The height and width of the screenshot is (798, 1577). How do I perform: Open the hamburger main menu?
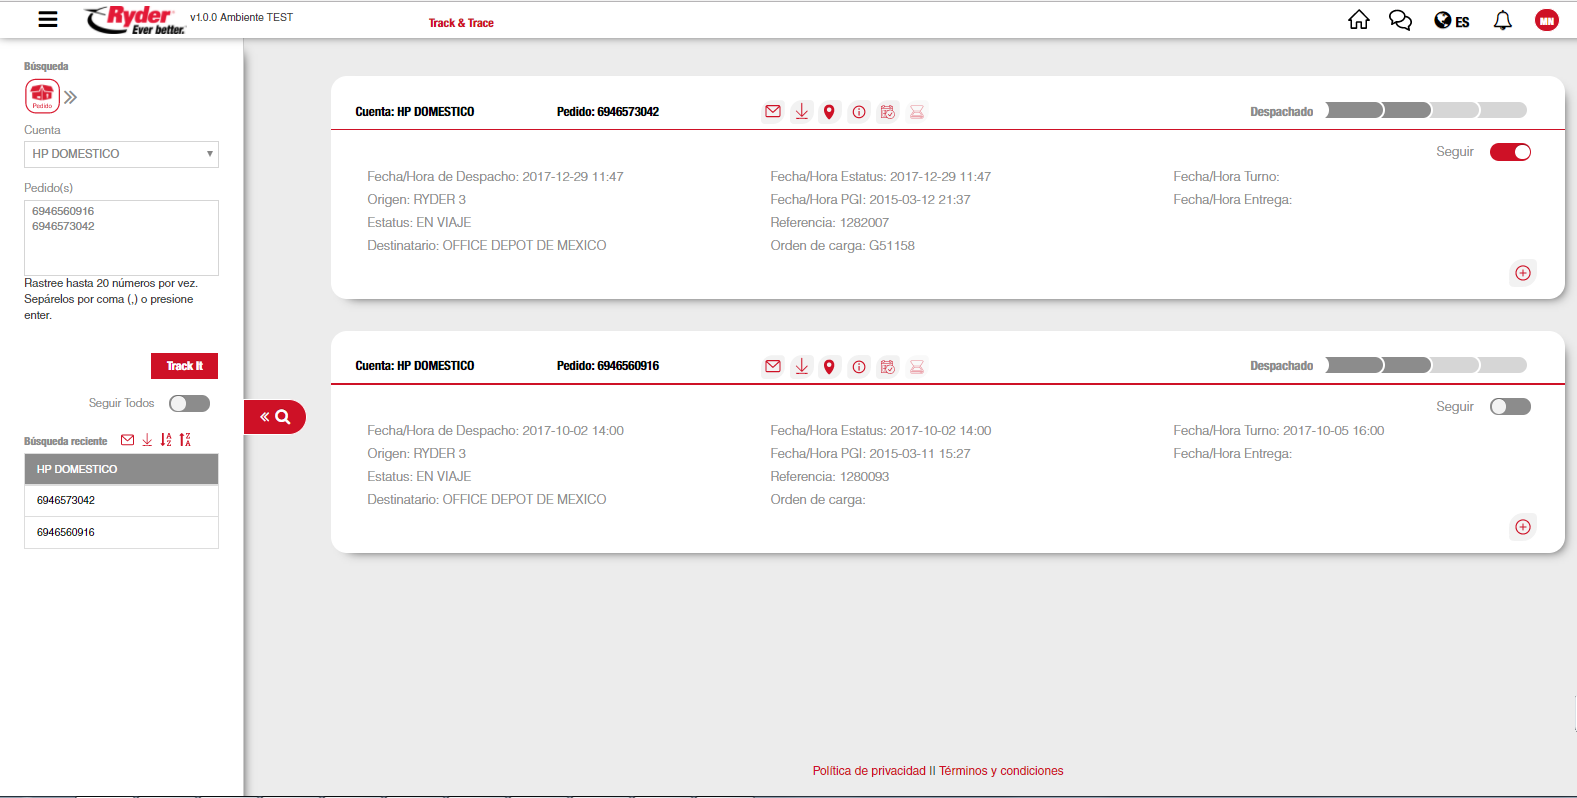47,19
